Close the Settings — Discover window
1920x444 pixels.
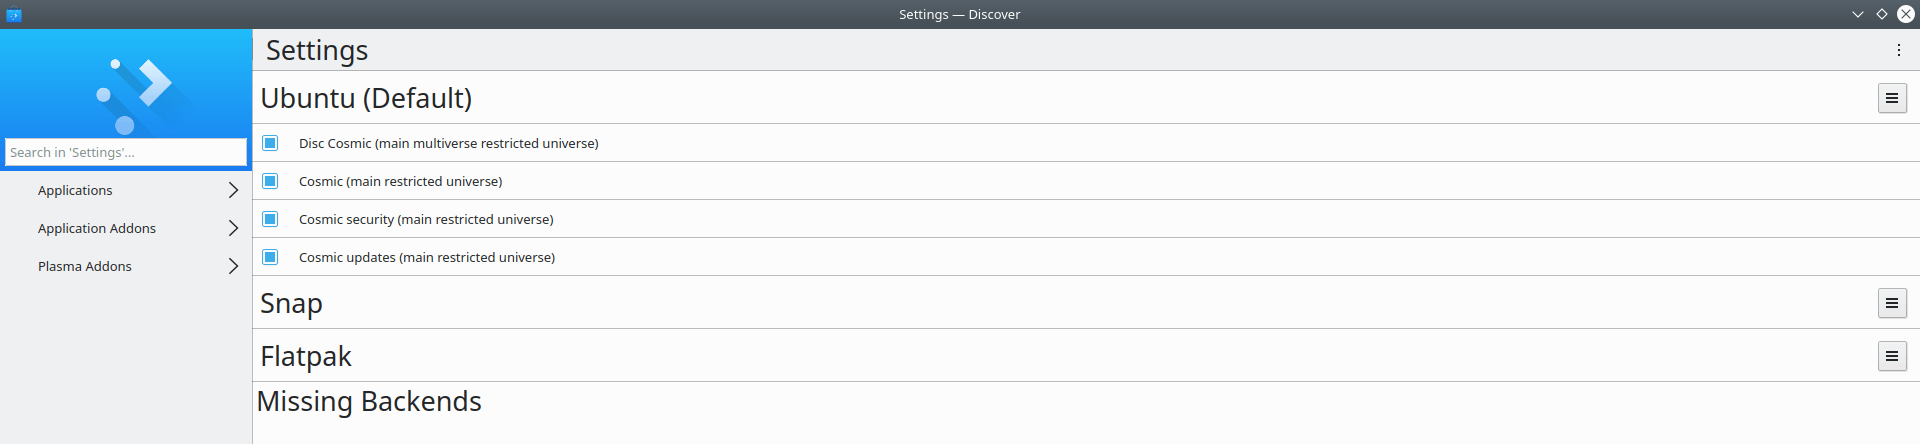(1906, 14)
